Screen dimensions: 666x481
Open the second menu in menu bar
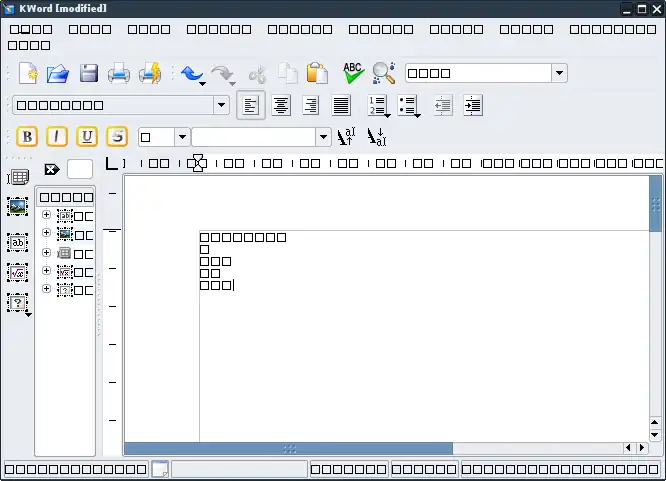(89, 30)
